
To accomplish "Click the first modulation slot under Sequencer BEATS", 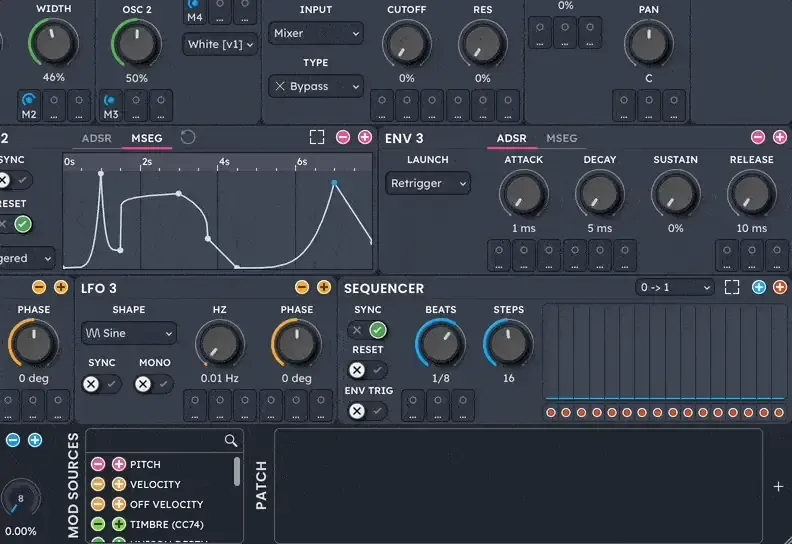I will point(413,406).
